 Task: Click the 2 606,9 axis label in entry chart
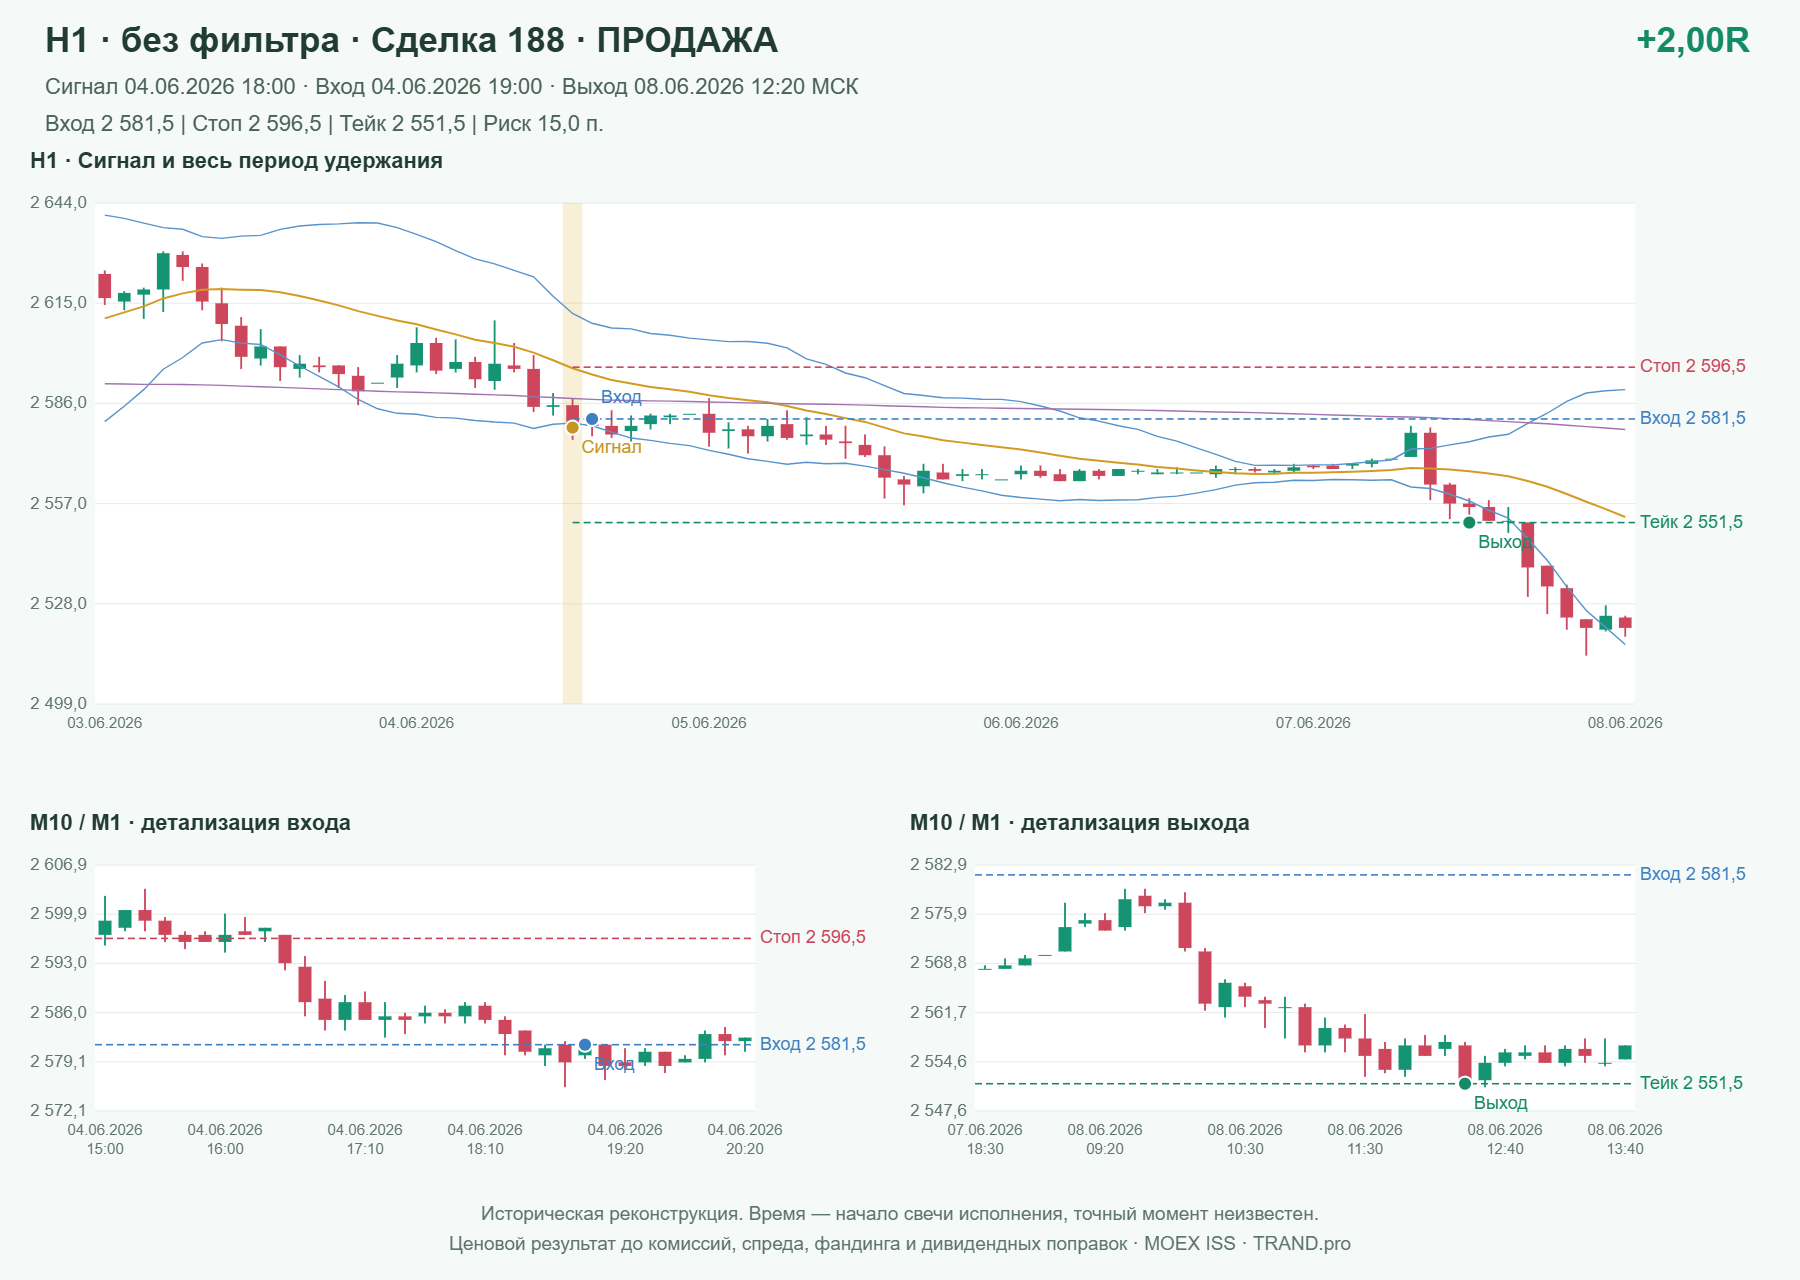point(58,865)
